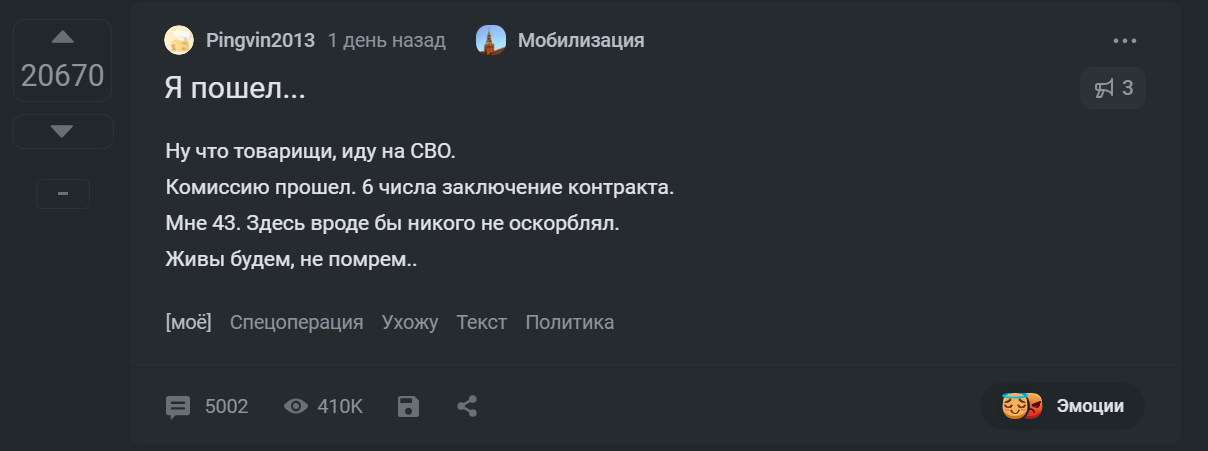1208x451 pixels.
Task: Collapse the post with the minus button
Action: click(x=63, y=193)
